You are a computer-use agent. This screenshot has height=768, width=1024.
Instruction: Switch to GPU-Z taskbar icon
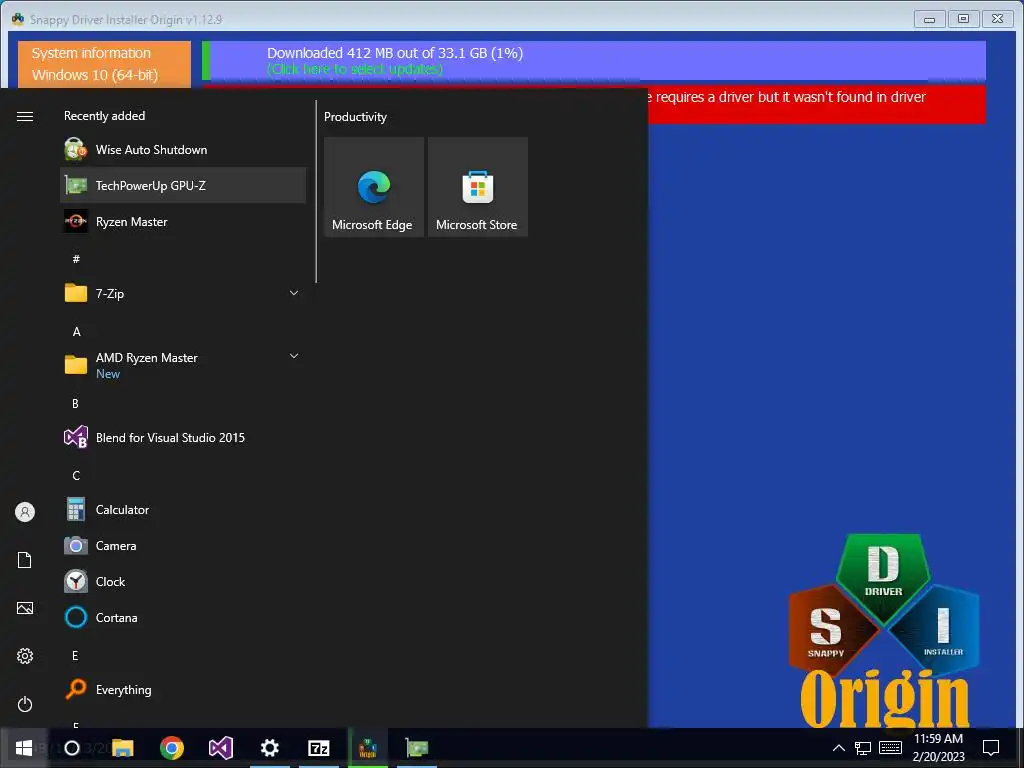[417, 748]
